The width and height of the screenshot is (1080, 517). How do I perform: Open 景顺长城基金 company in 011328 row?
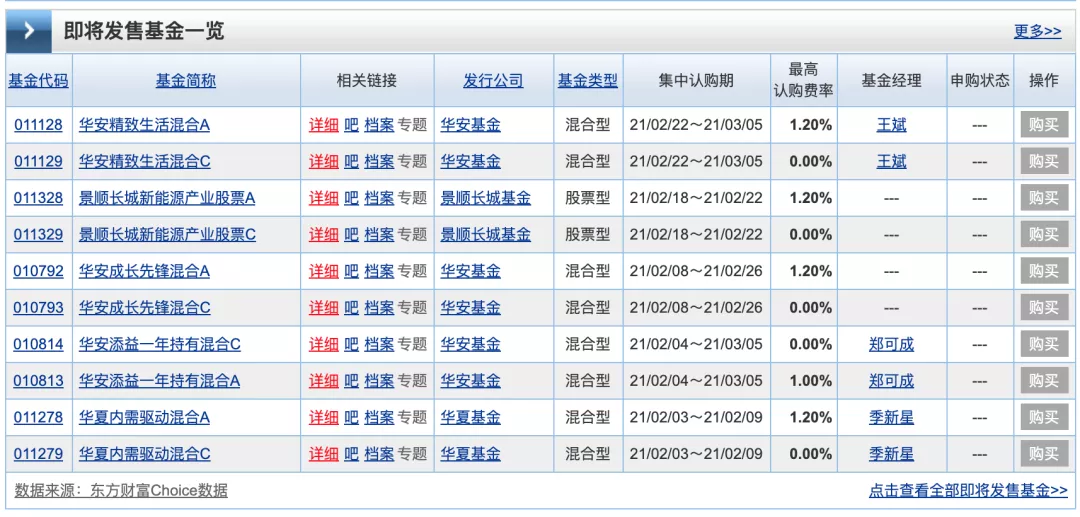click(x=486, y=198)
